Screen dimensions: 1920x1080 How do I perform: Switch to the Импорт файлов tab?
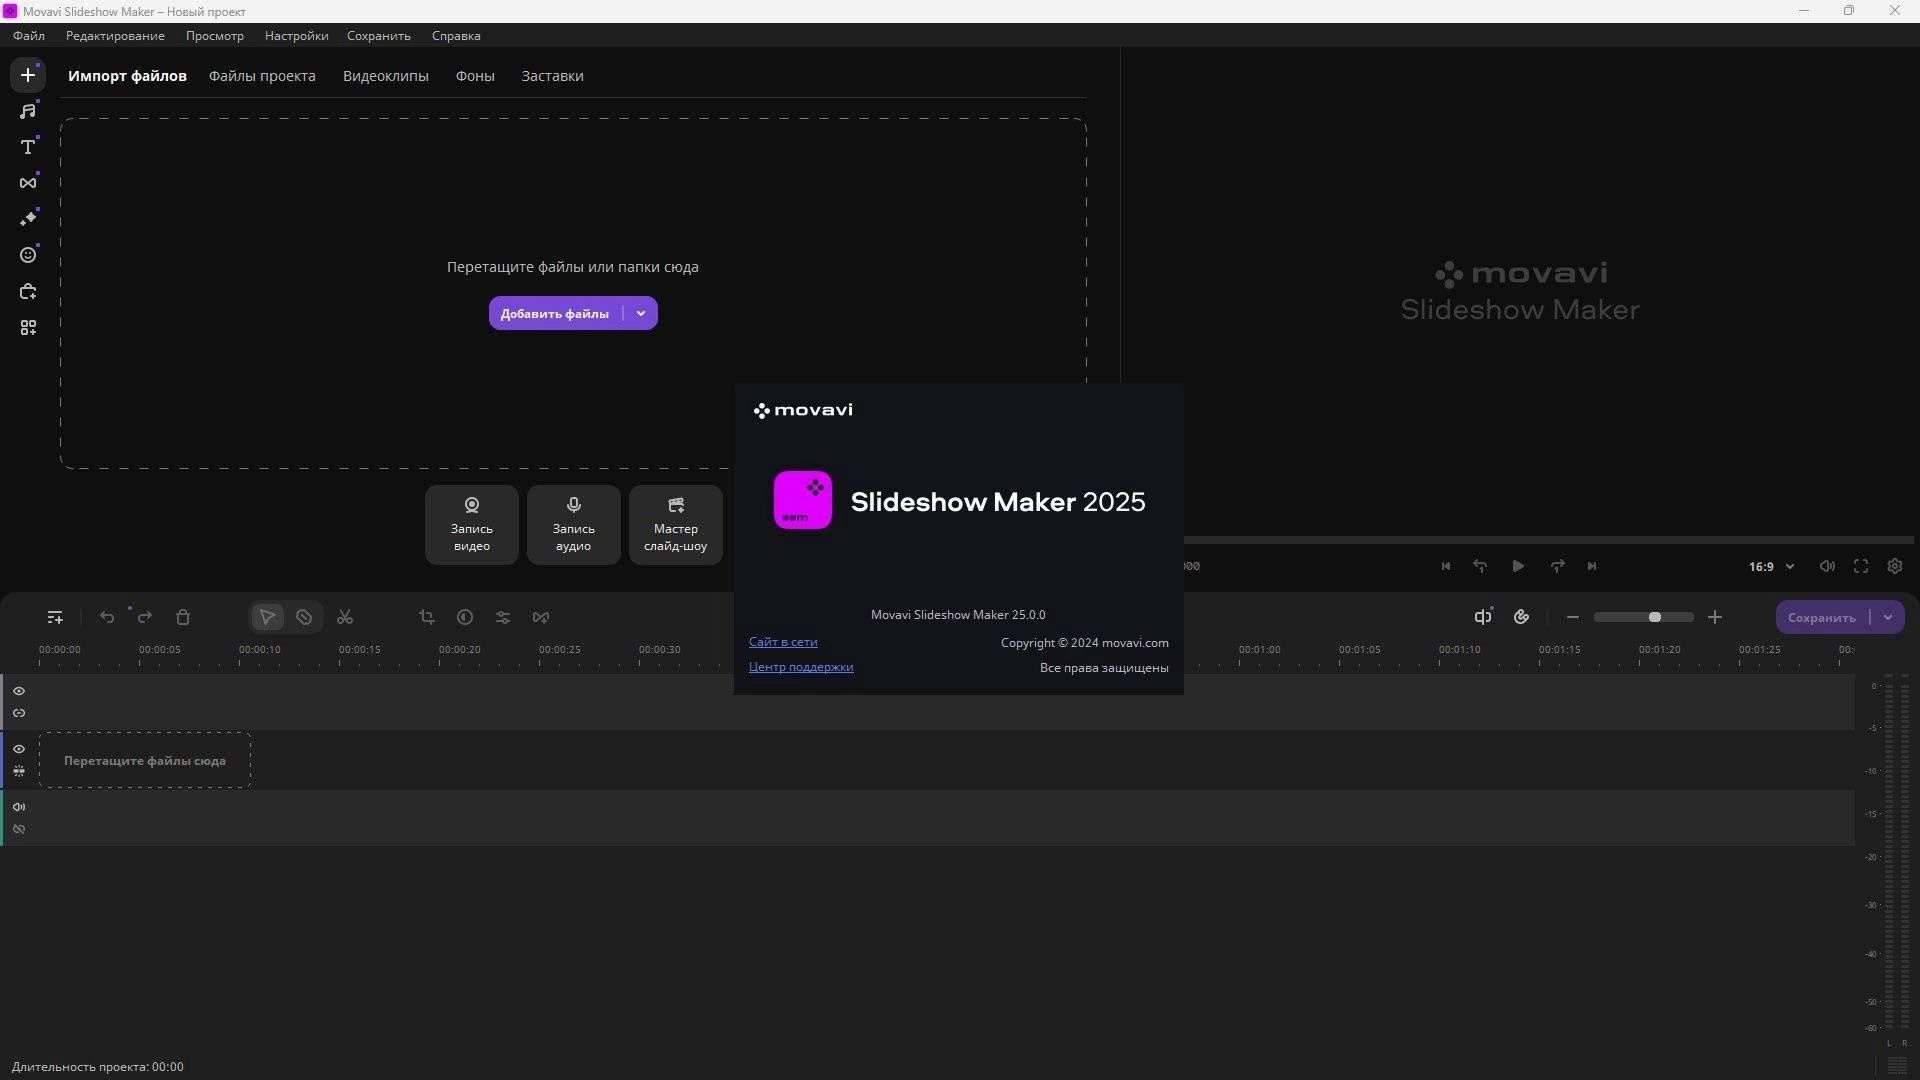(127, 76)
